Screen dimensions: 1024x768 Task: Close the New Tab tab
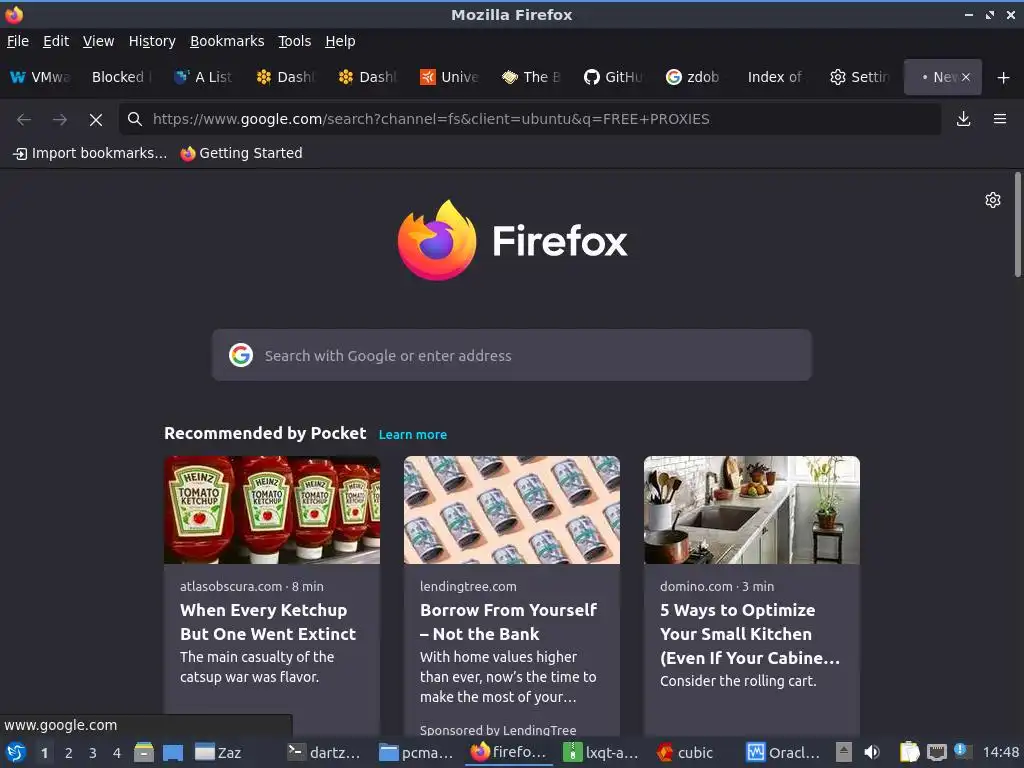click(966, 77)
